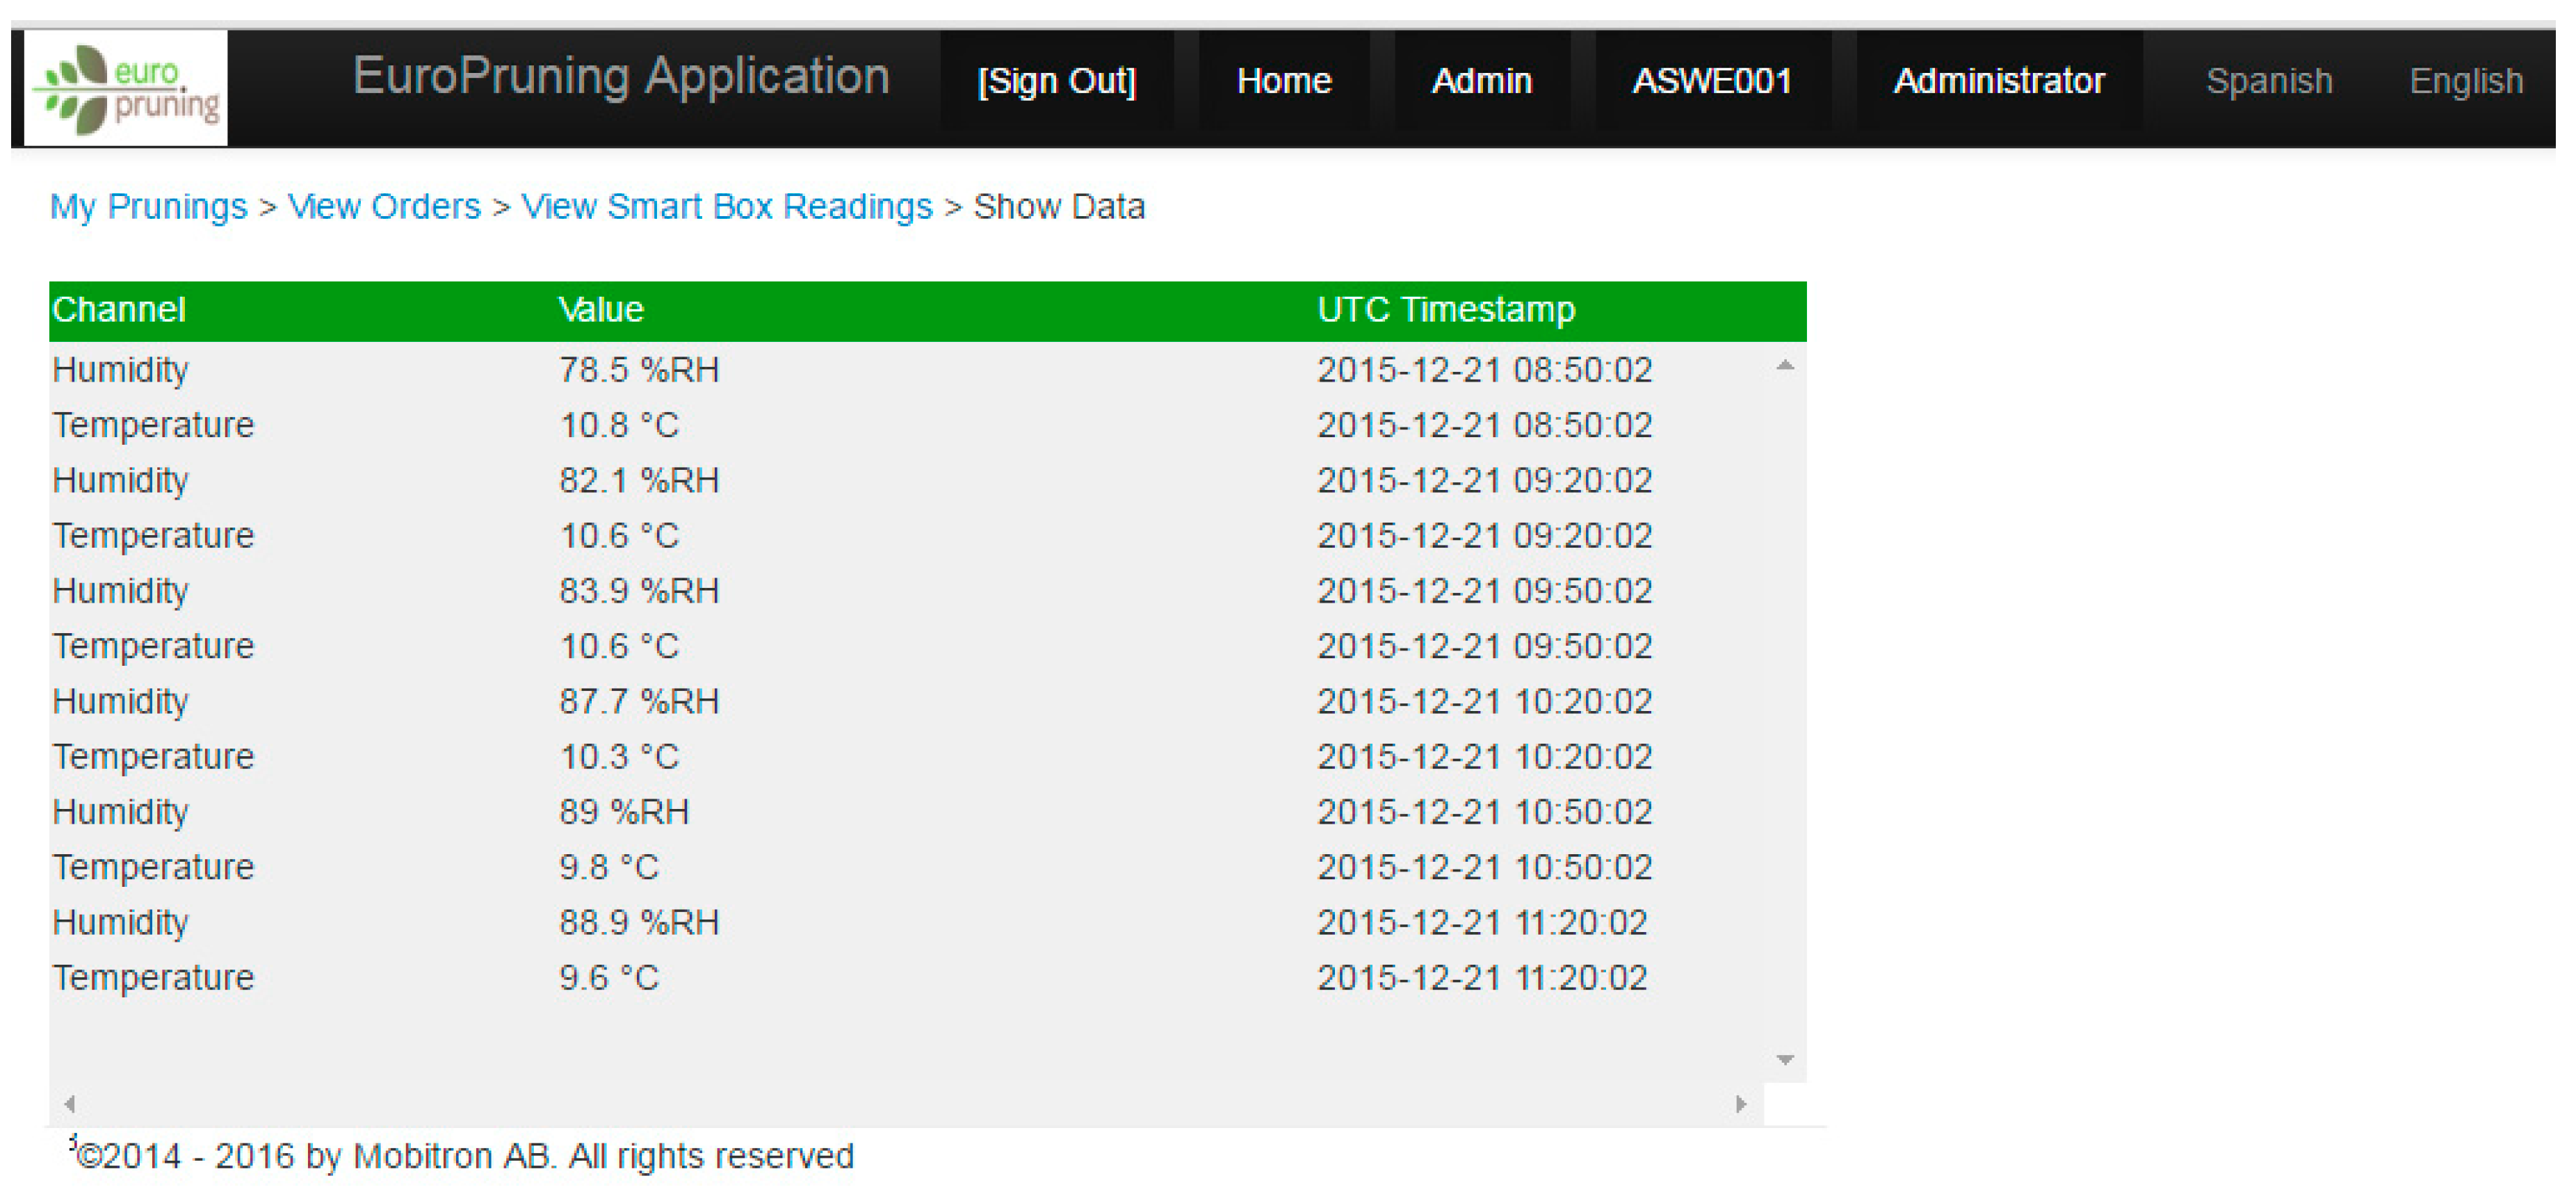Click the scroll down arrow in data table
This screenshot has height=1201, width=2576.
[x=1785, y=1060]
